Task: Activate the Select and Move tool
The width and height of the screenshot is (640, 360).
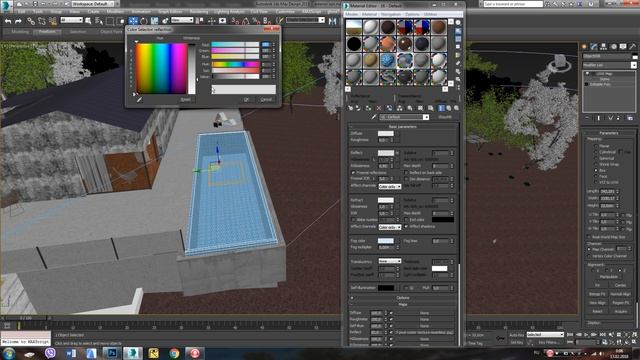Action: point(133,21)
